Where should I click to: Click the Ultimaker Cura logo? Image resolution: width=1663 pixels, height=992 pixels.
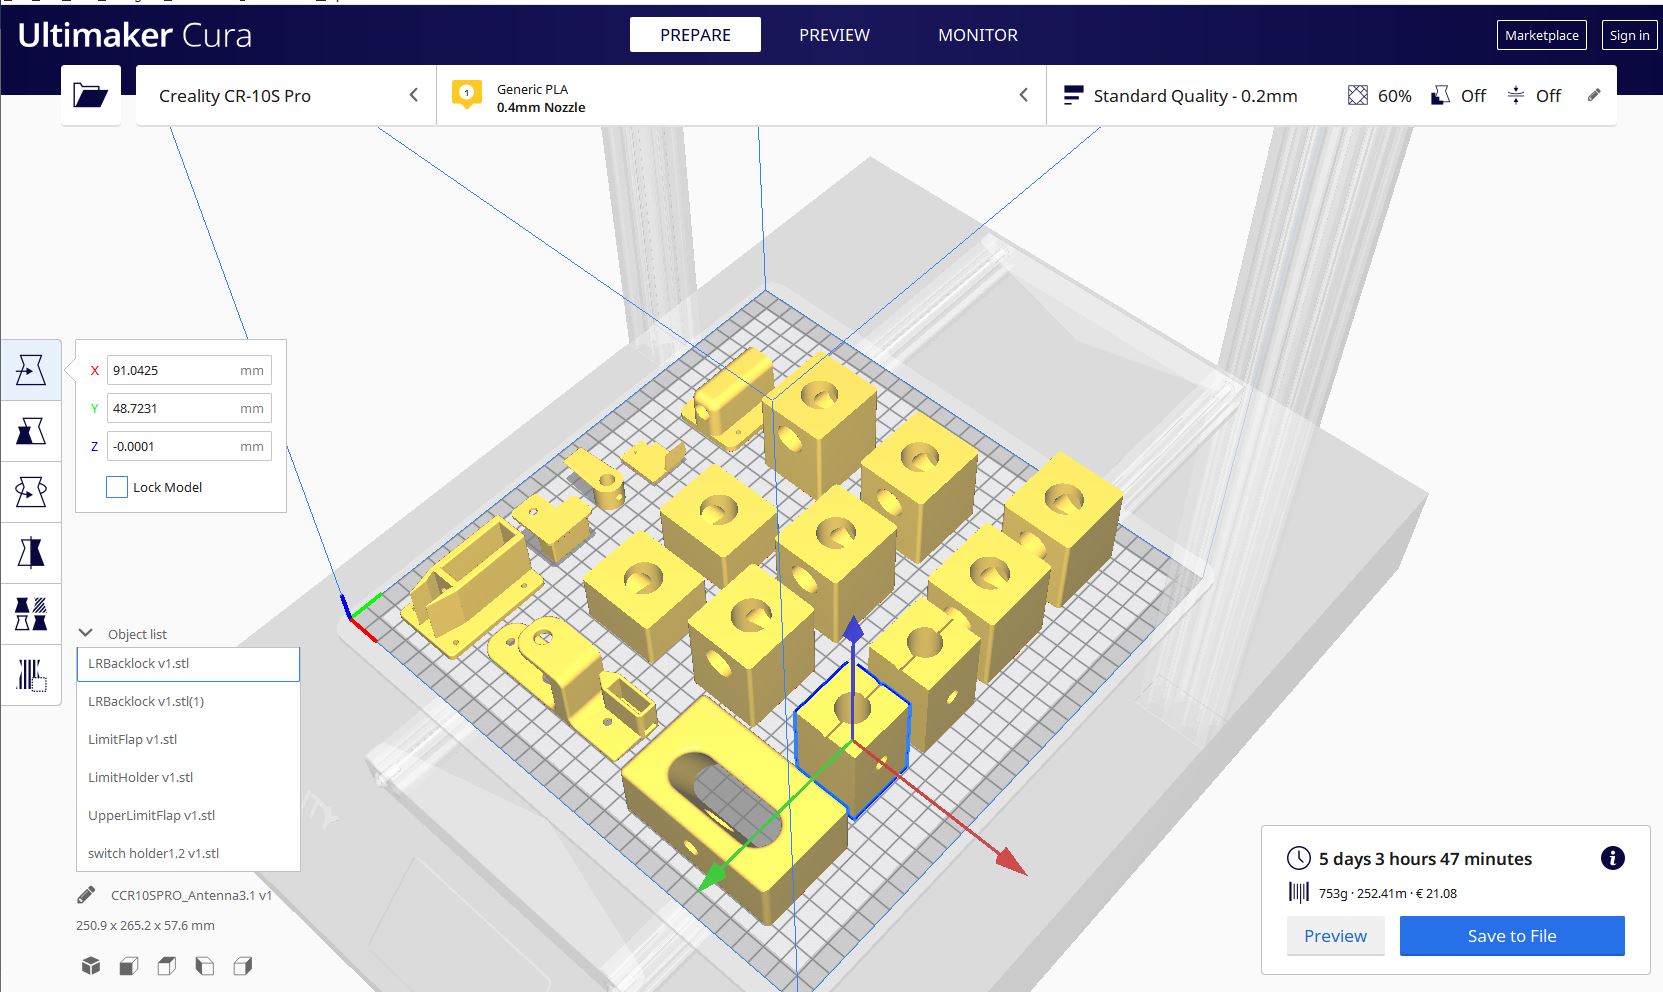tap(134, 35)
